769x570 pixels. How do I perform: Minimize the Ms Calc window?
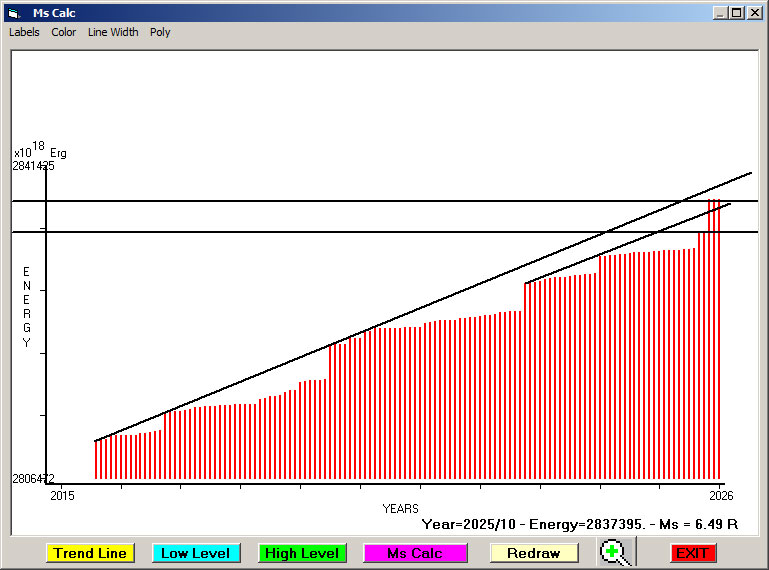point(720,13)
